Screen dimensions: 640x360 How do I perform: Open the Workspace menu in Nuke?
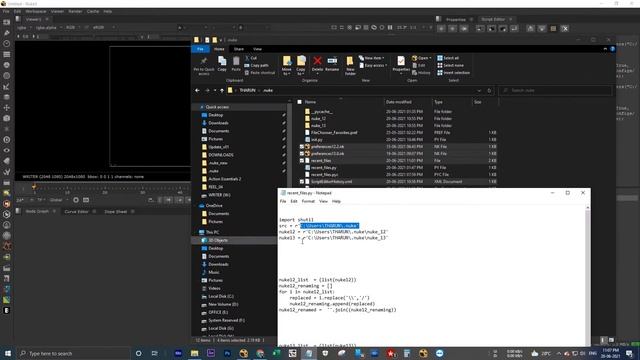pyautogui.click(x=36, y=11)
